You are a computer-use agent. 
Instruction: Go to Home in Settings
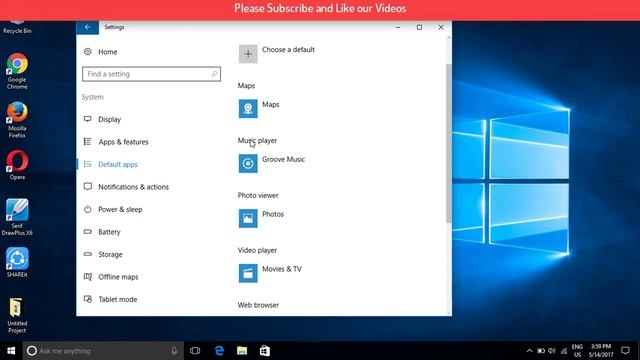tap(108, 52)
